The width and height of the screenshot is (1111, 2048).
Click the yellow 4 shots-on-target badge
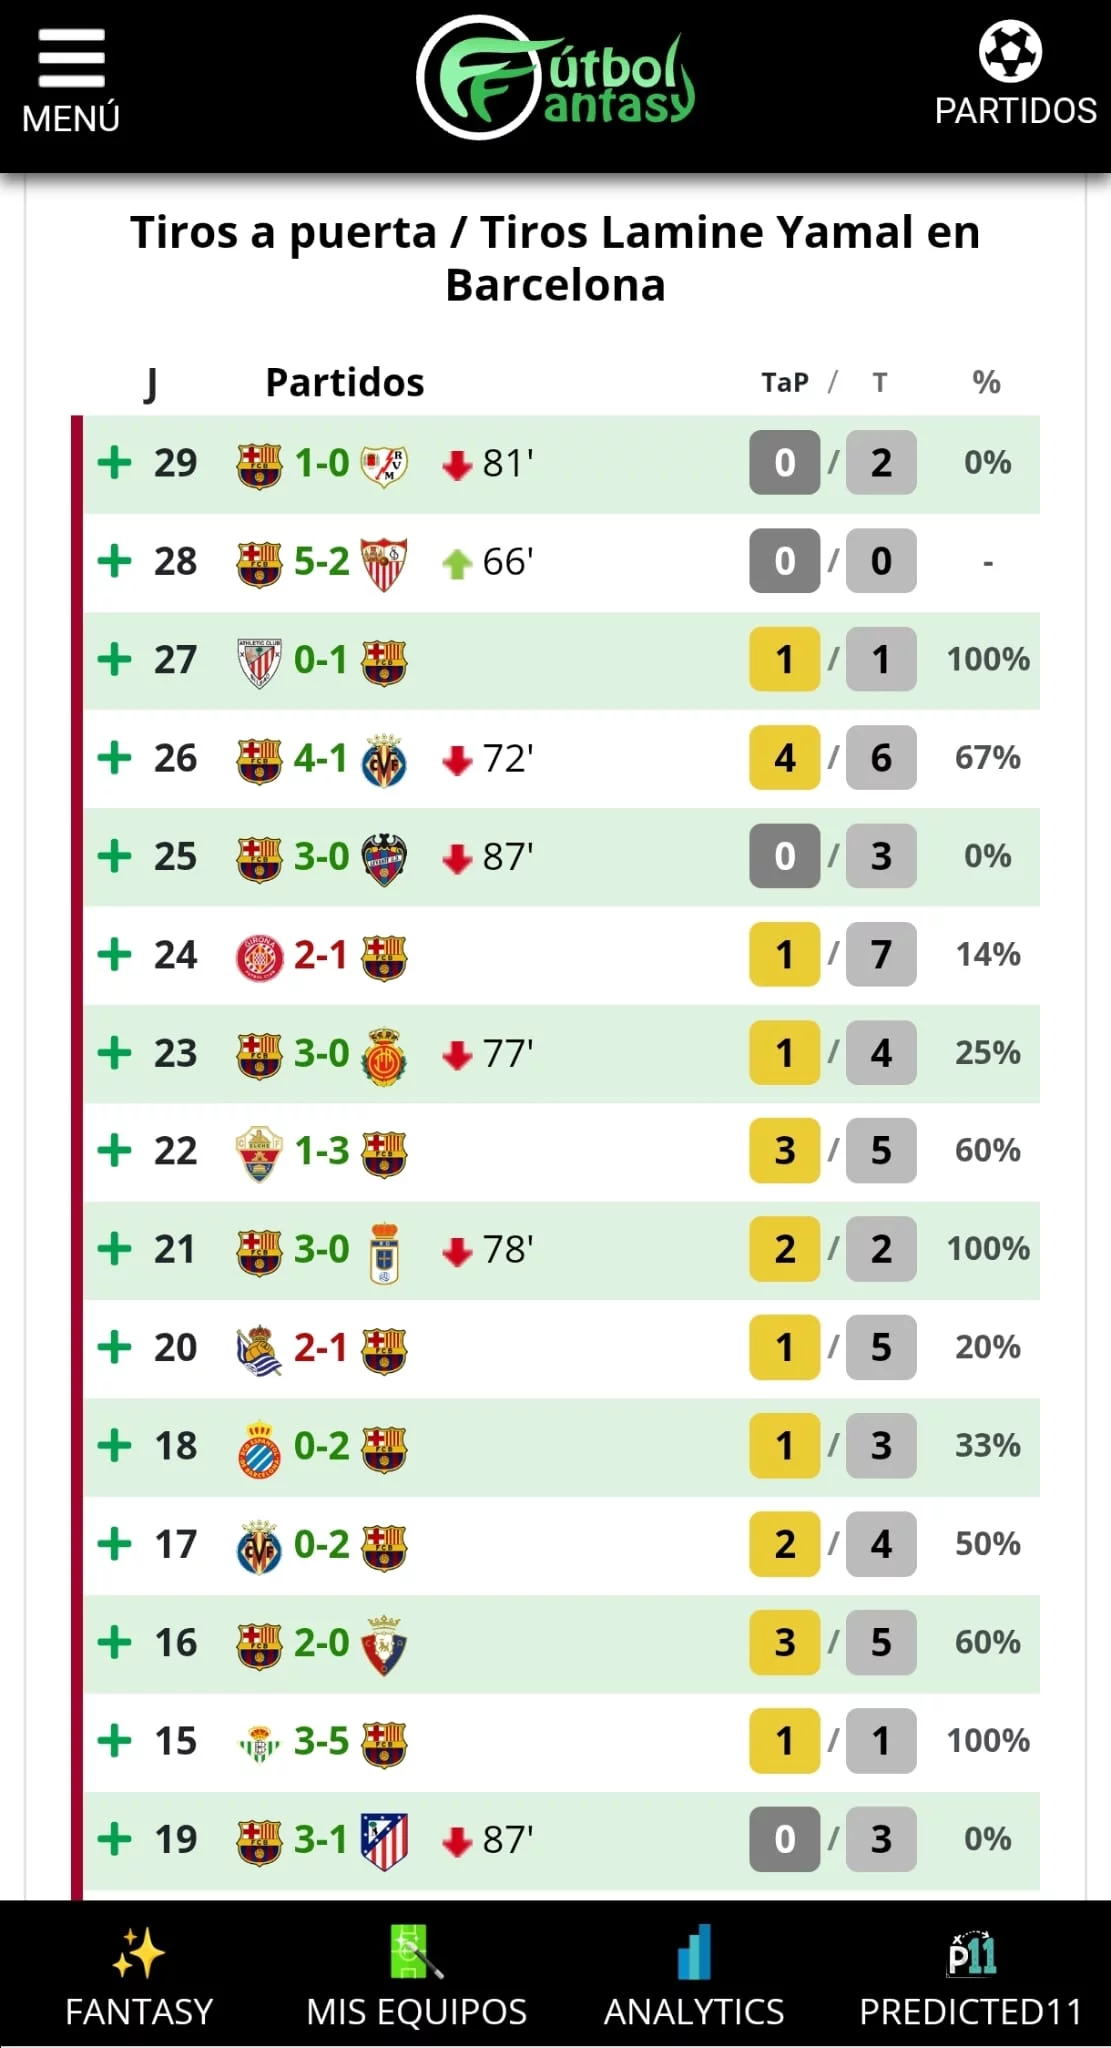coord(784,758)
